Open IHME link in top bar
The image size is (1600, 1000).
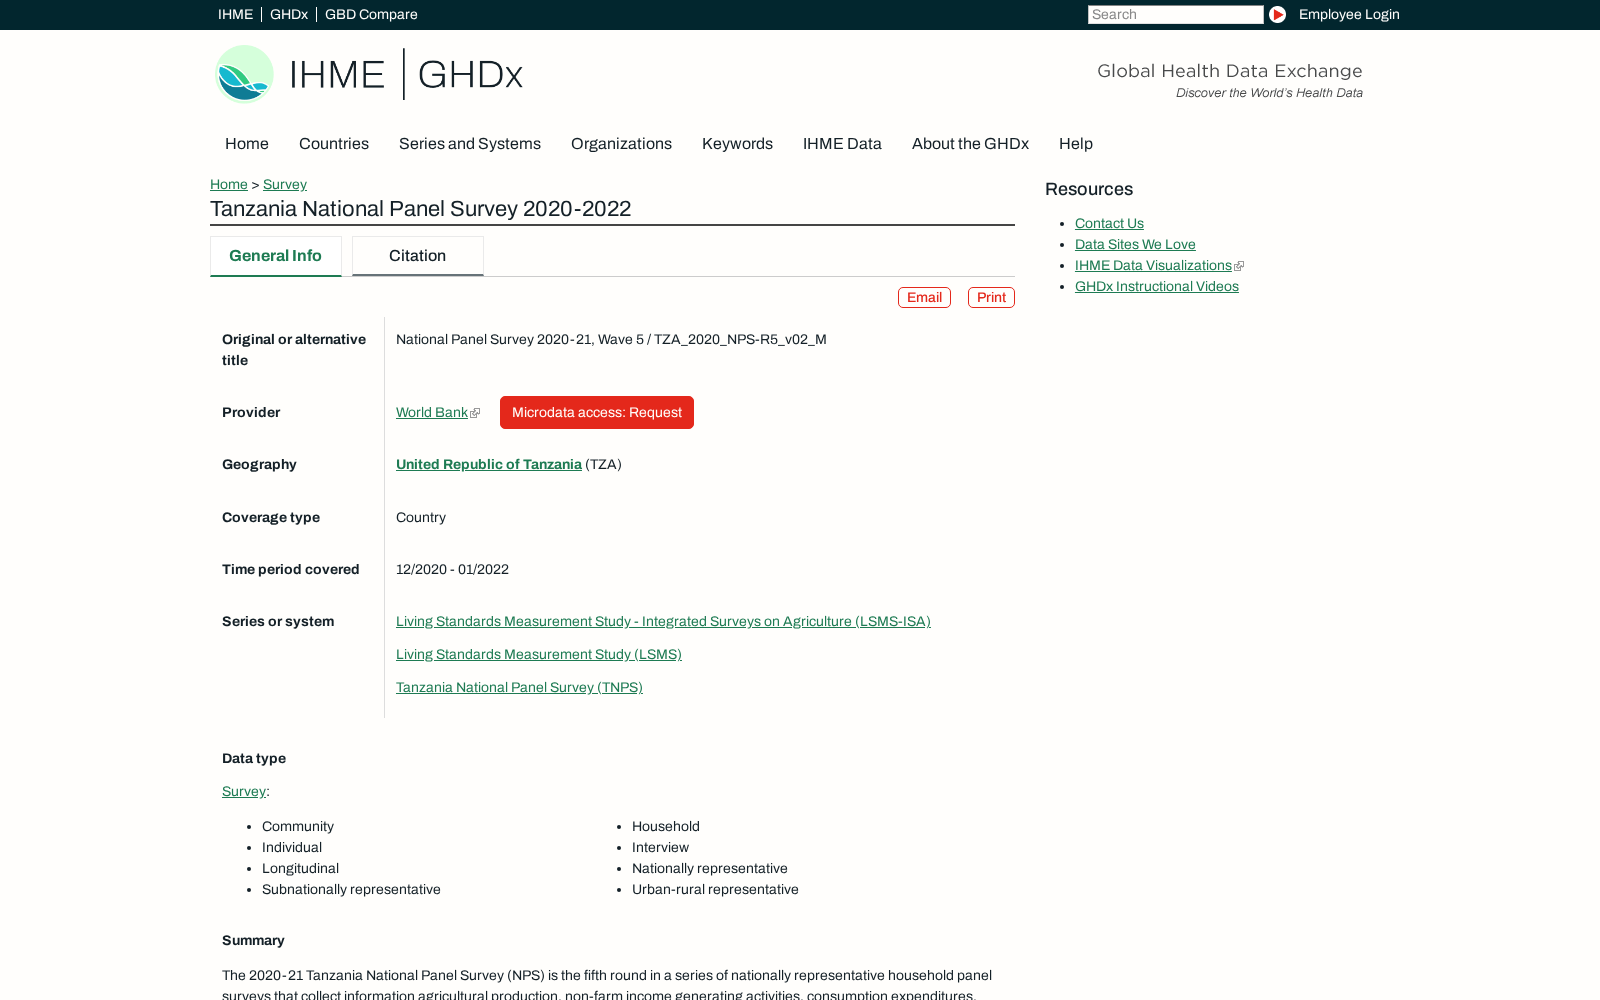[x=235, y=15]
